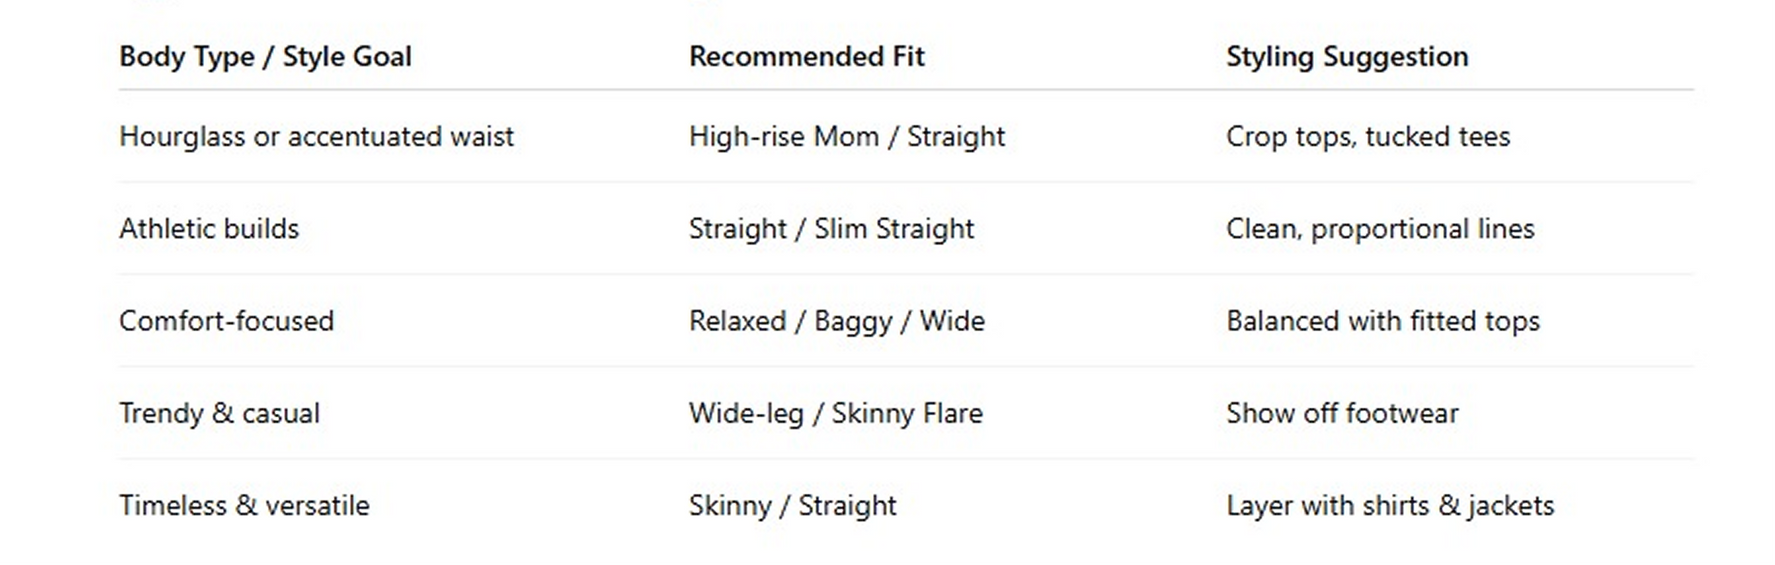Click Balanced with fitted tops cell
This screenshot has height=565, width=1775.
tap(1383, 321)
